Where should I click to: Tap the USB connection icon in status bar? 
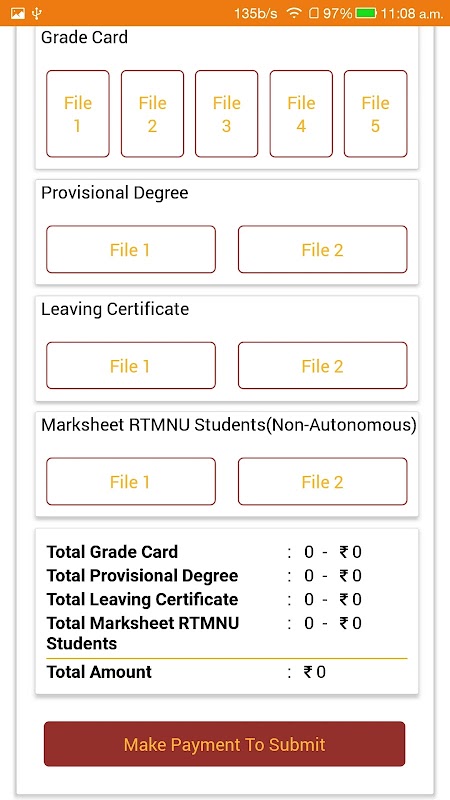pos(37,13)
